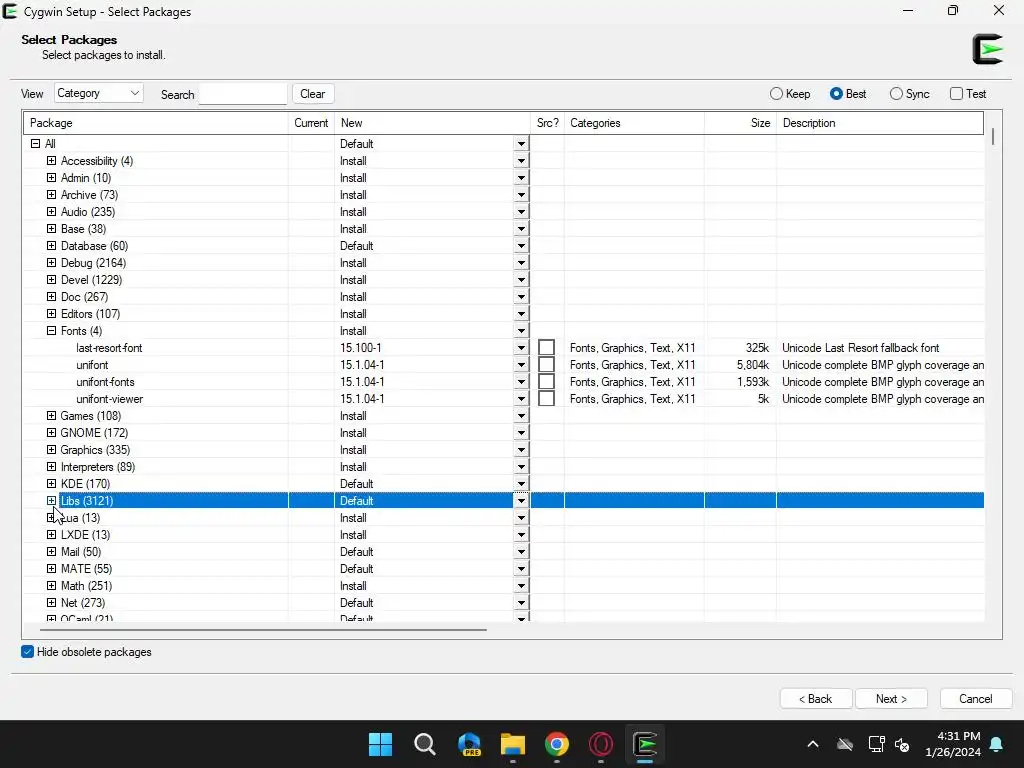Expand the KDE category

coord(51,483)
